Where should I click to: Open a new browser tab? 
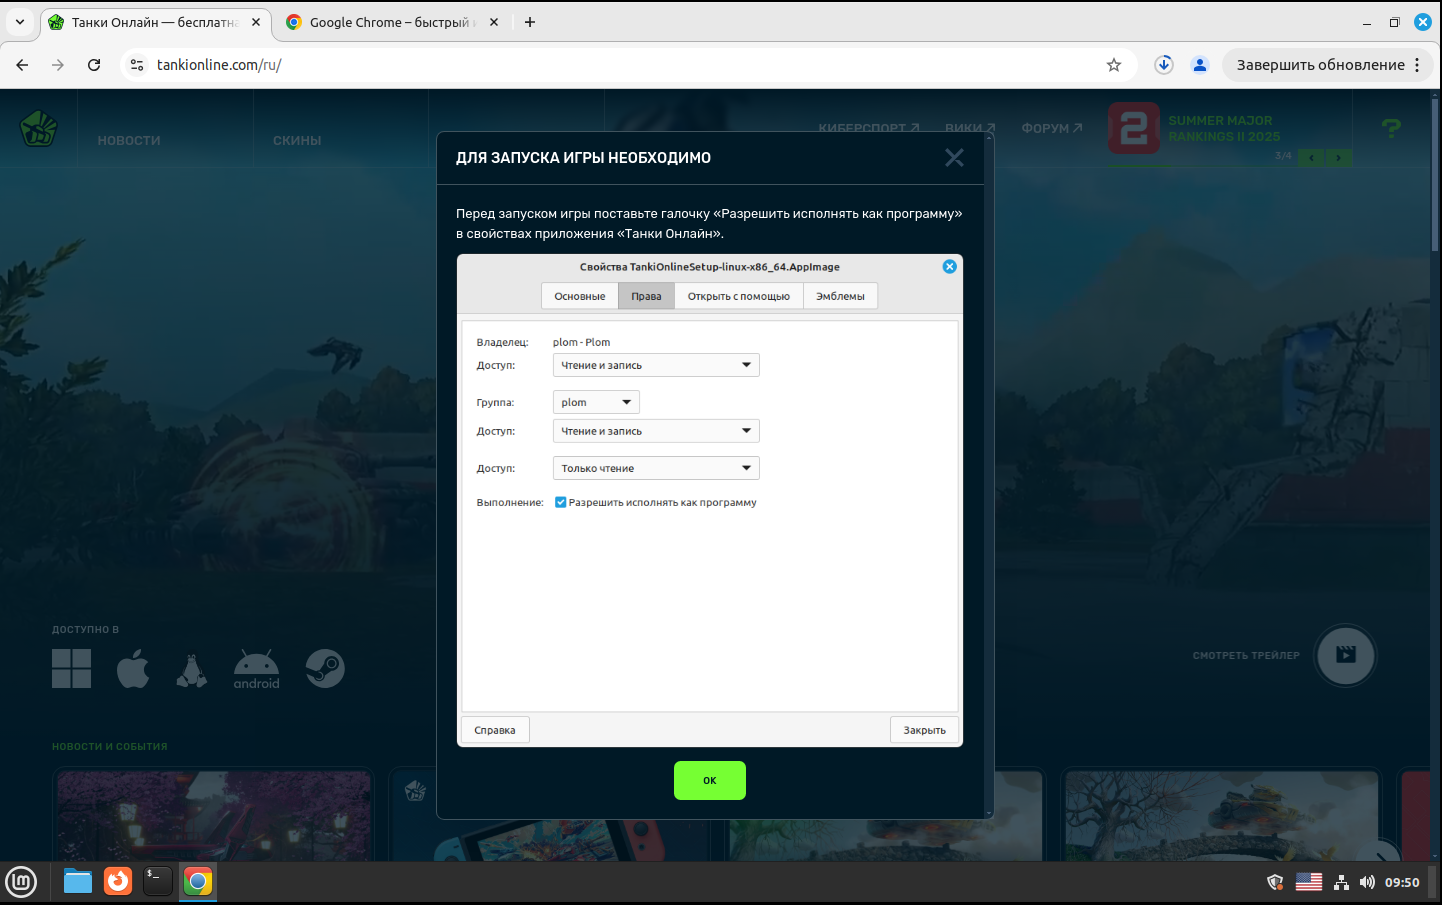(530, 22)
